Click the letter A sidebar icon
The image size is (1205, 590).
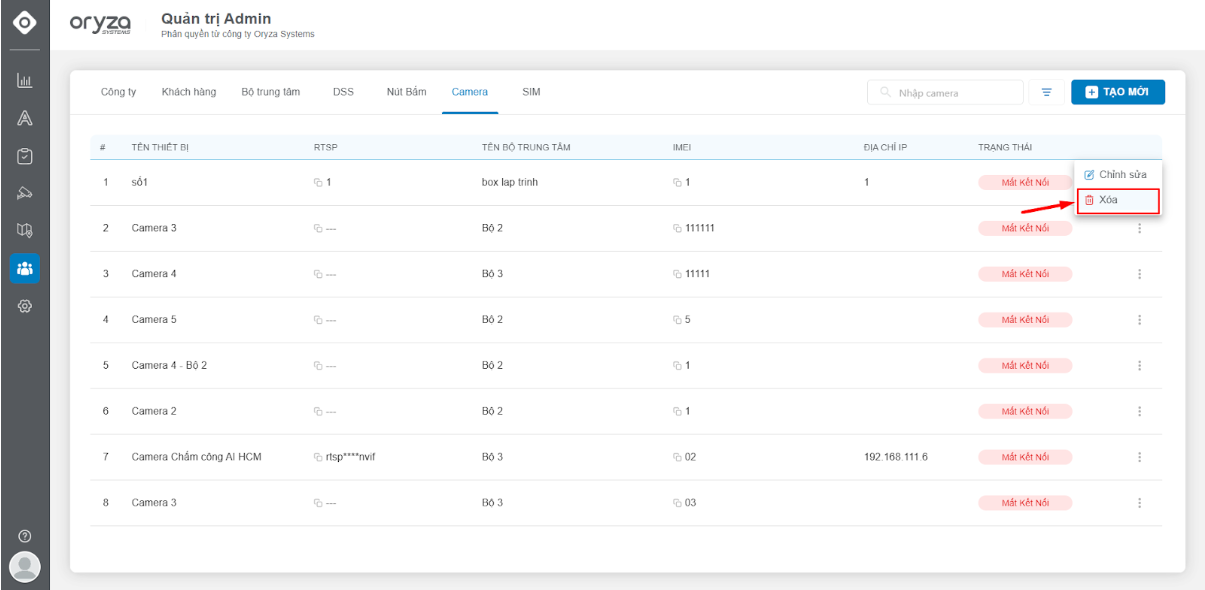pos(25,119)
